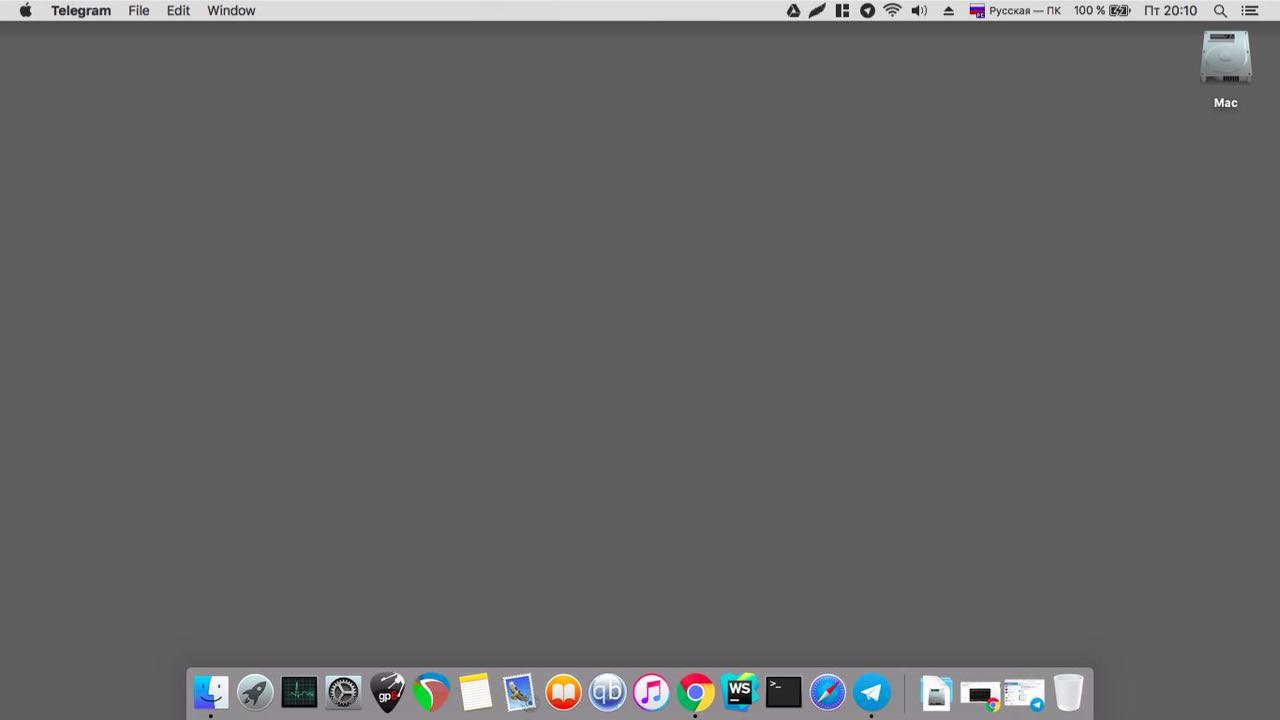Click the eject icon in menu bar
Viewport: 1280px width, 720px height.
tap(948, 11)
